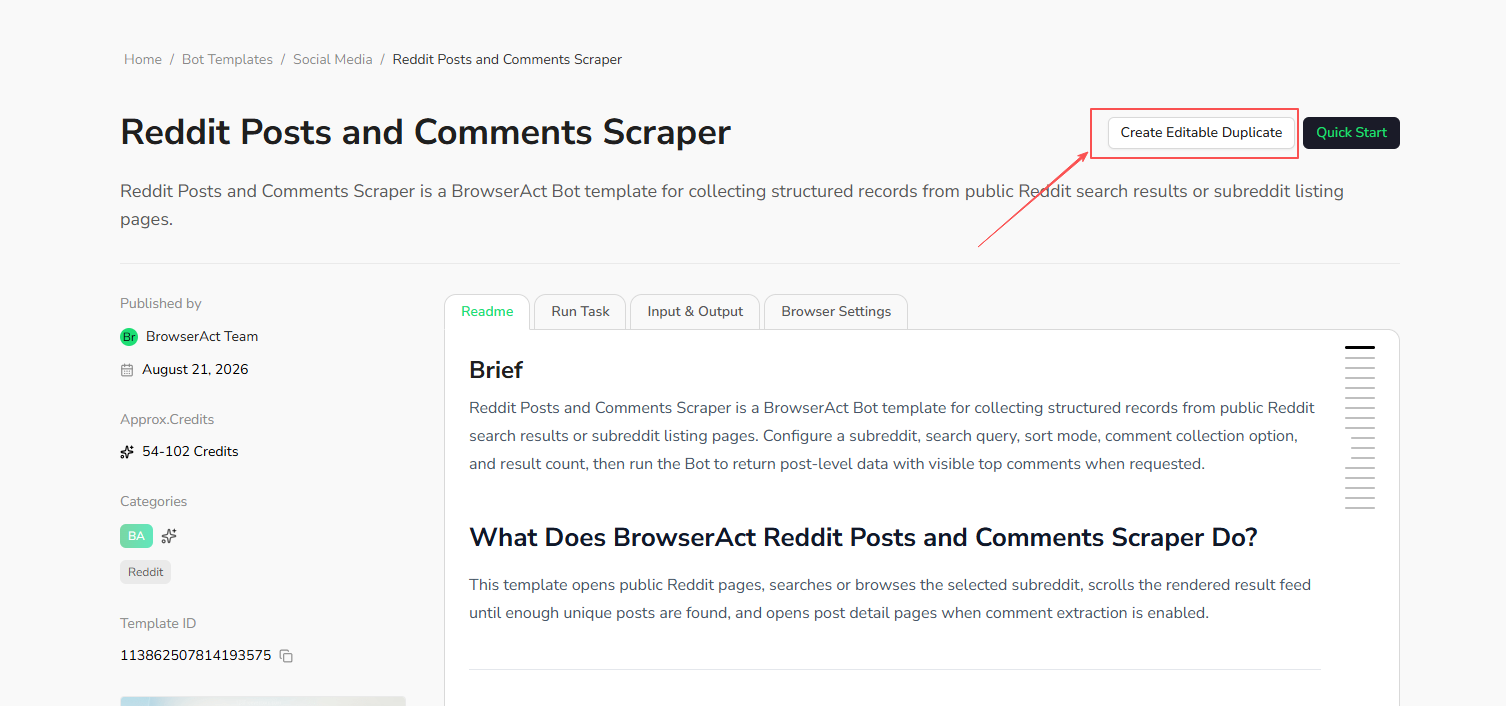Click the Brief heading in the Readme

(x=496, y=370)
